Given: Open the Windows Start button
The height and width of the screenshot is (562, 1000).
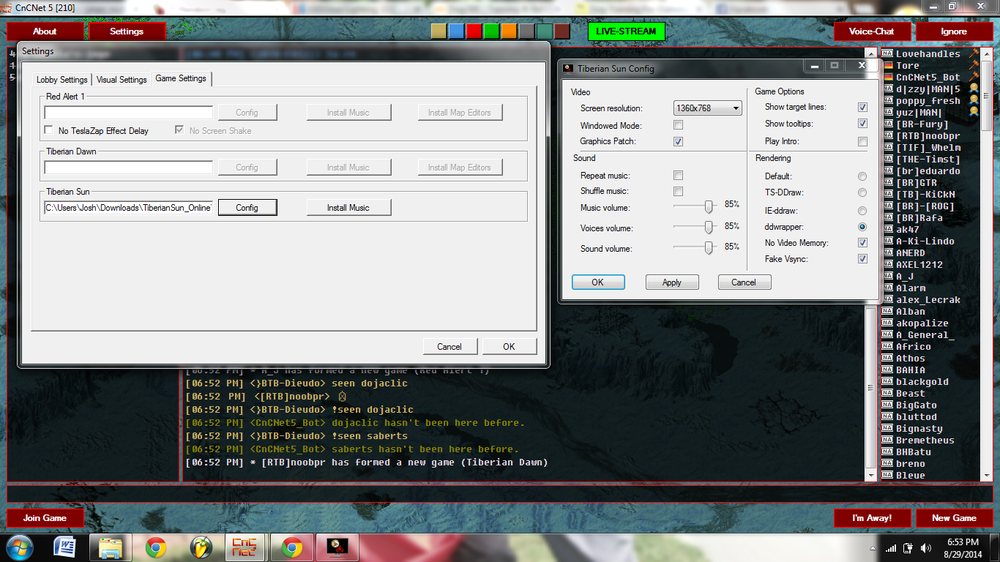Looking at the screenshot, I should pos(20,548).
